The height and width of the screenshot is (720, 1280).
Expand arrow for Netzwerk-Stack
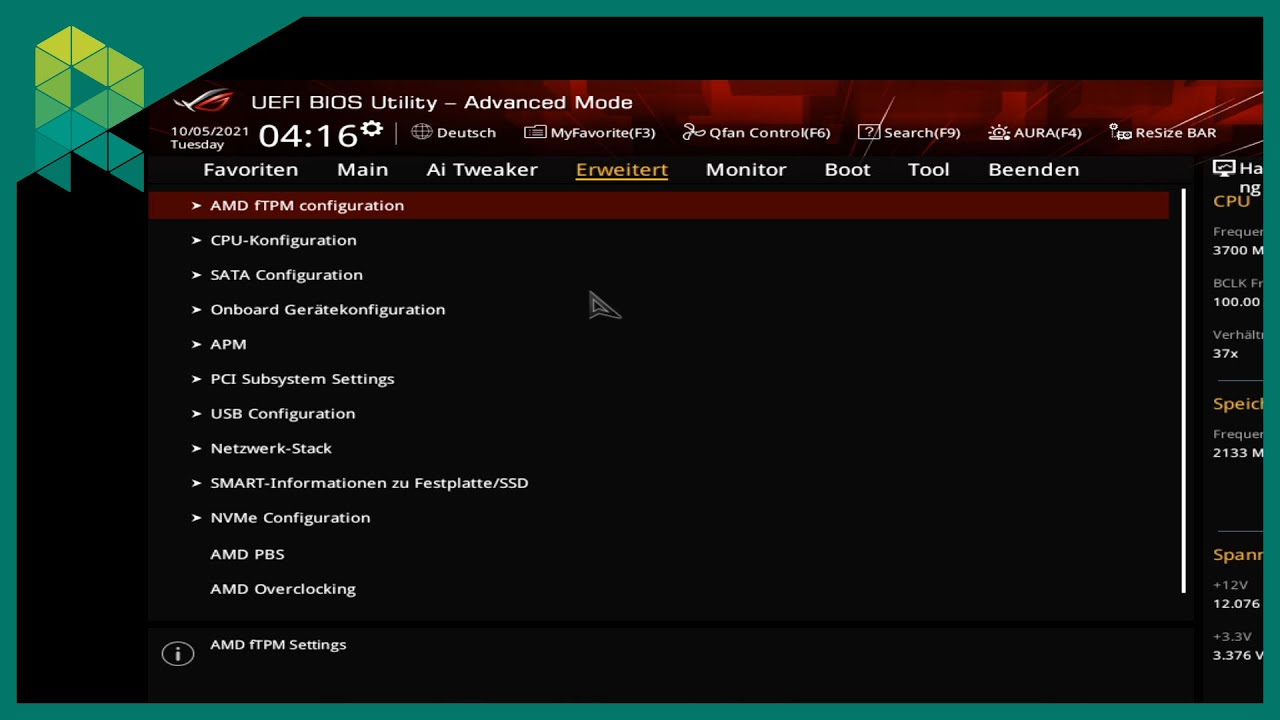197,448
